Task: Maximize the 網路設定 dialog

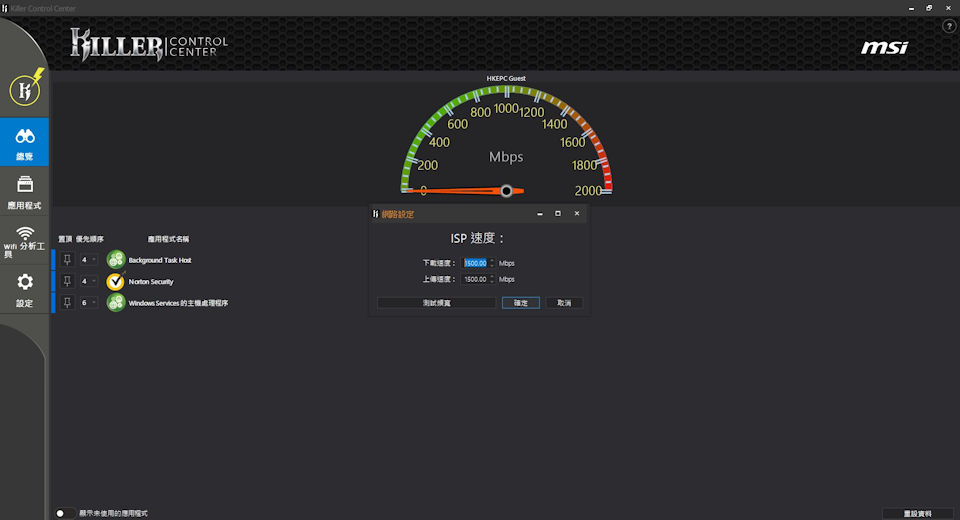Action: pyautogui.click(x=558, y=213)
